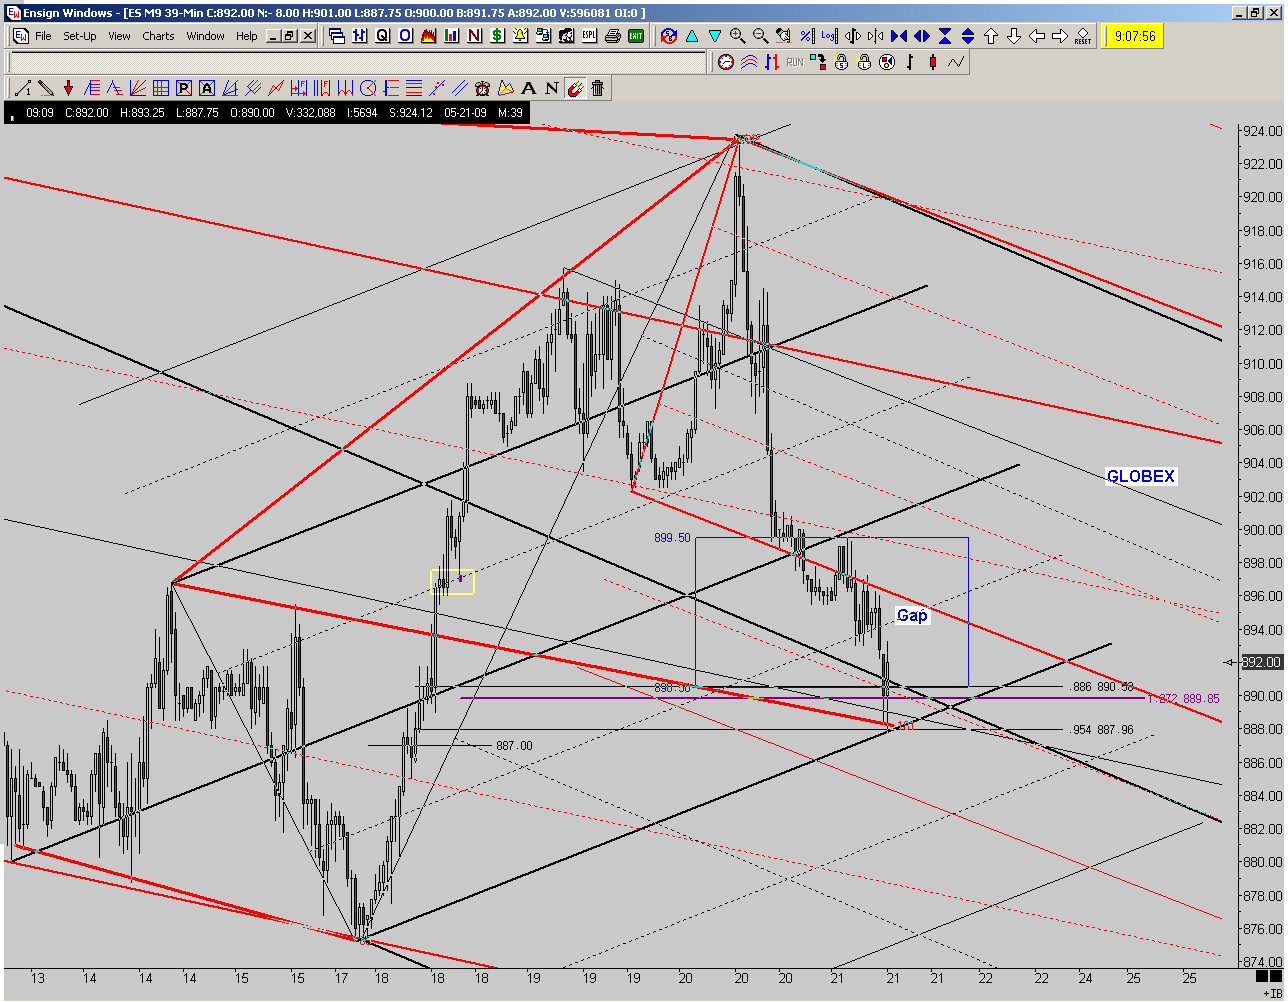
Task: Select the large A text tool
Action: (529, 87)
